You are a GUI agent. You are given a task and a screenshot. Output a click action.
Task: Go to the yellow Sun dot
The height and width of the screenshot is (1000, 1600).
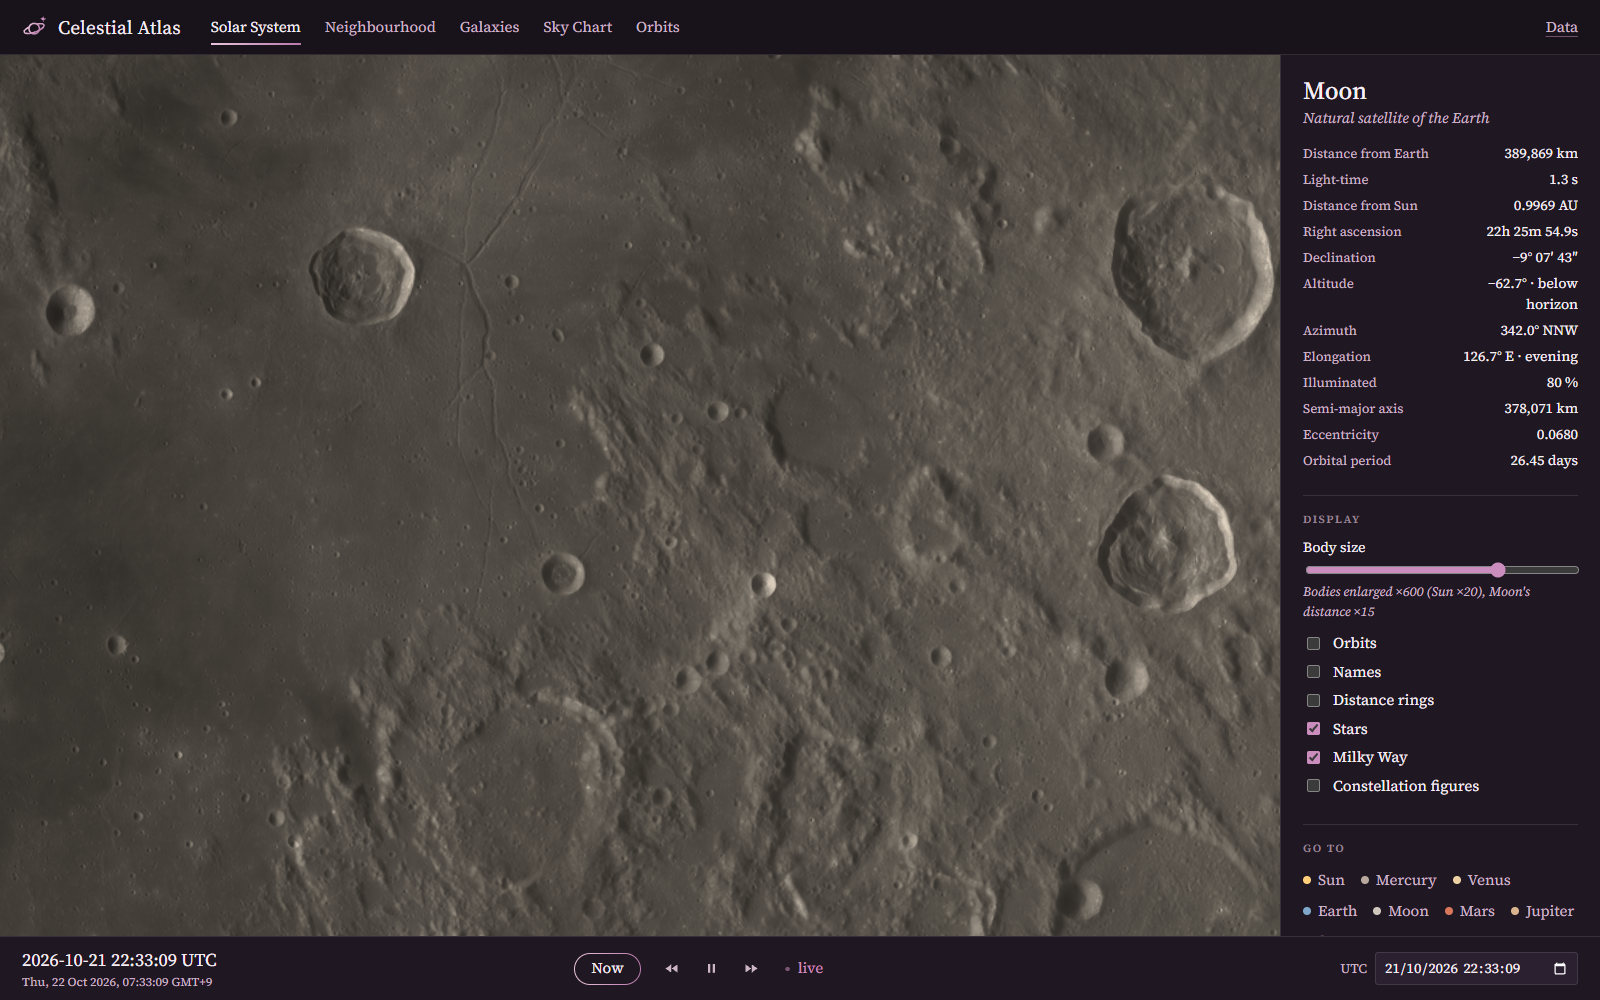point(1307,880)
